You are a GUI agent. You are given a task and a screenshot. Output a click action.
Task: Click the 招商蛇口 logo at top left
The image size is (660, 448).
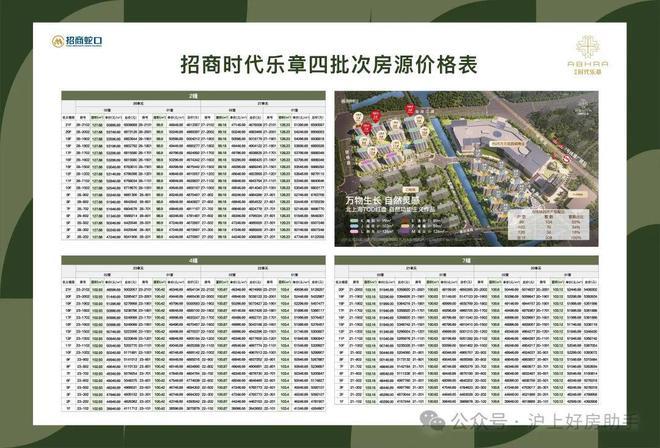pyautogui.click(x=76, y=41)
